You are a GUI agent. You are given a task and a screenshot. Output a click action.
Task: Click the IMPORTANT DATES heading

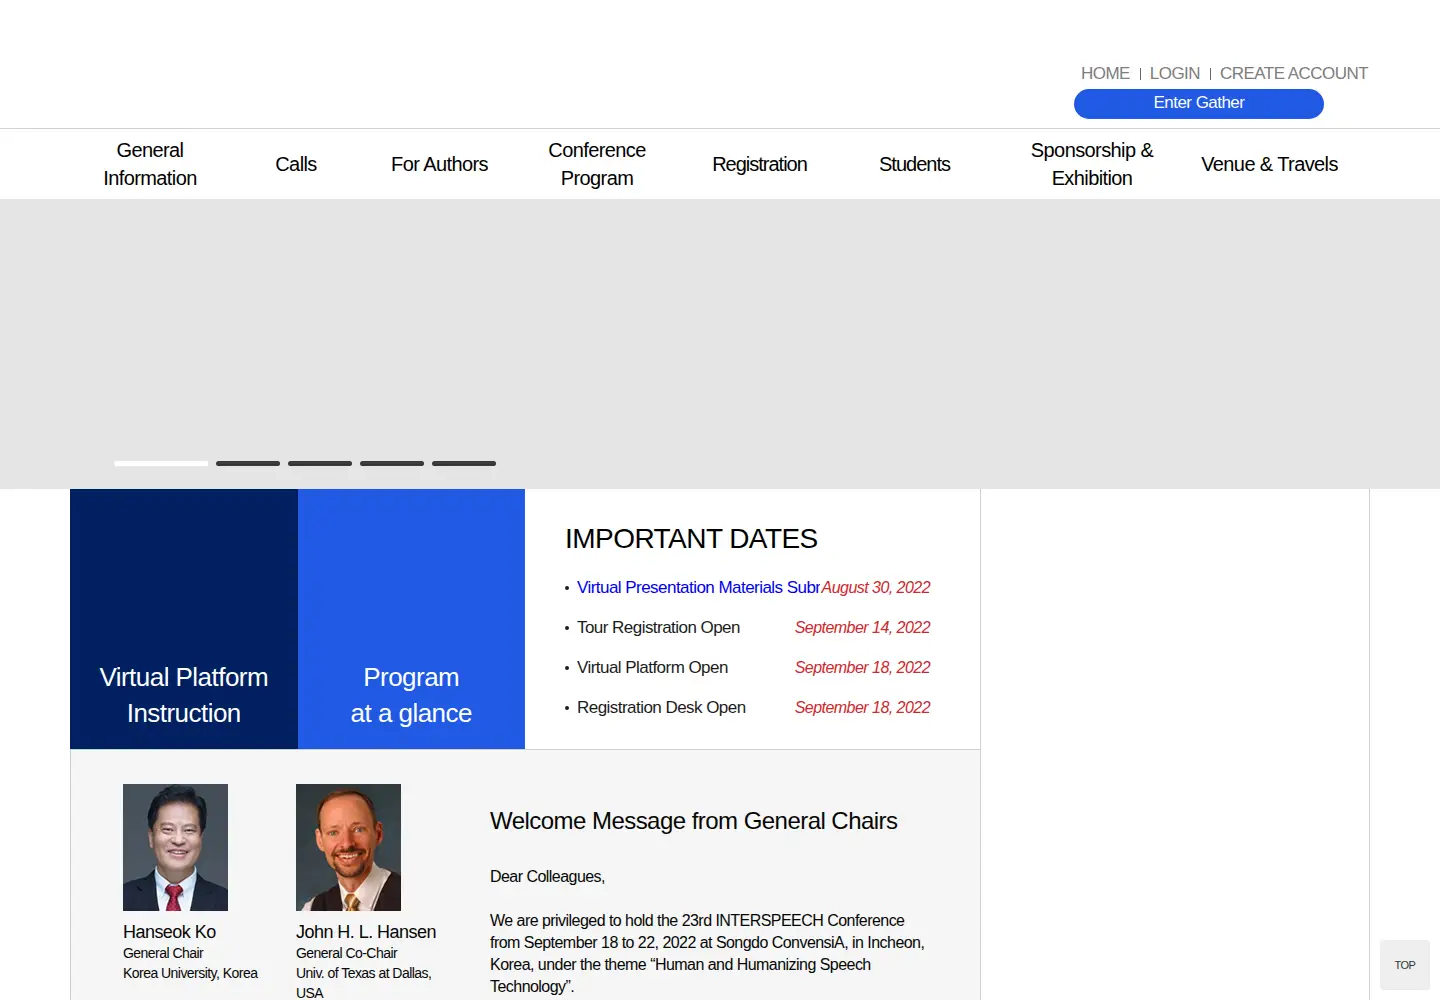pyautogui.click(x=691, y=539)
